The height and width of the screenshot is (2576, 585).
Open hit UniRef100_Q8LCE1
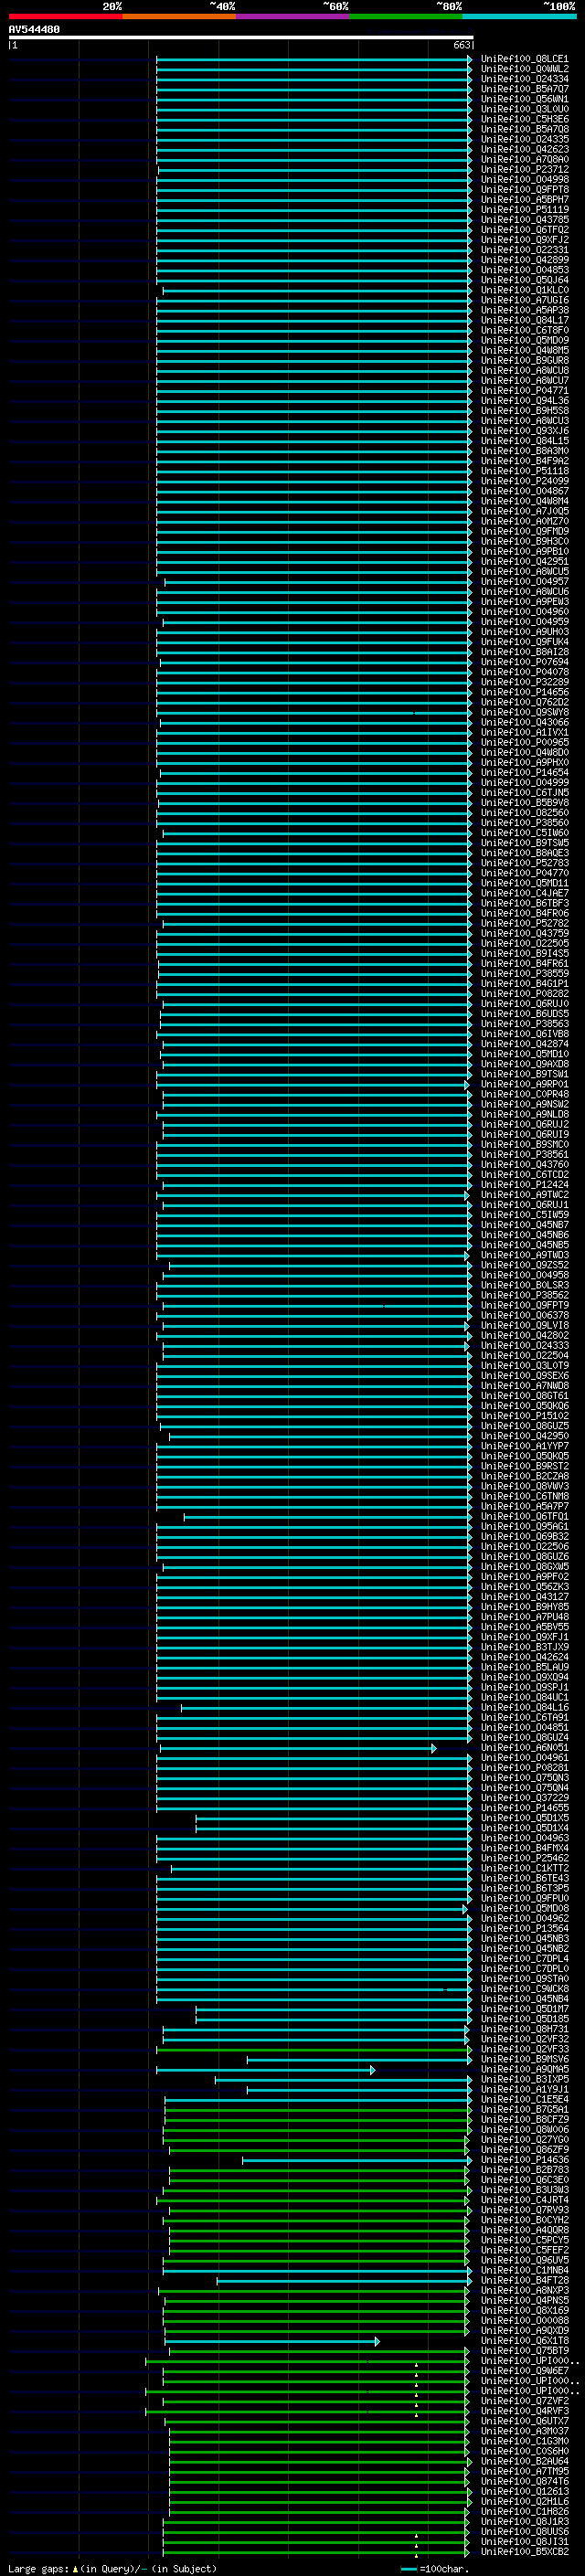pos(524,59)
